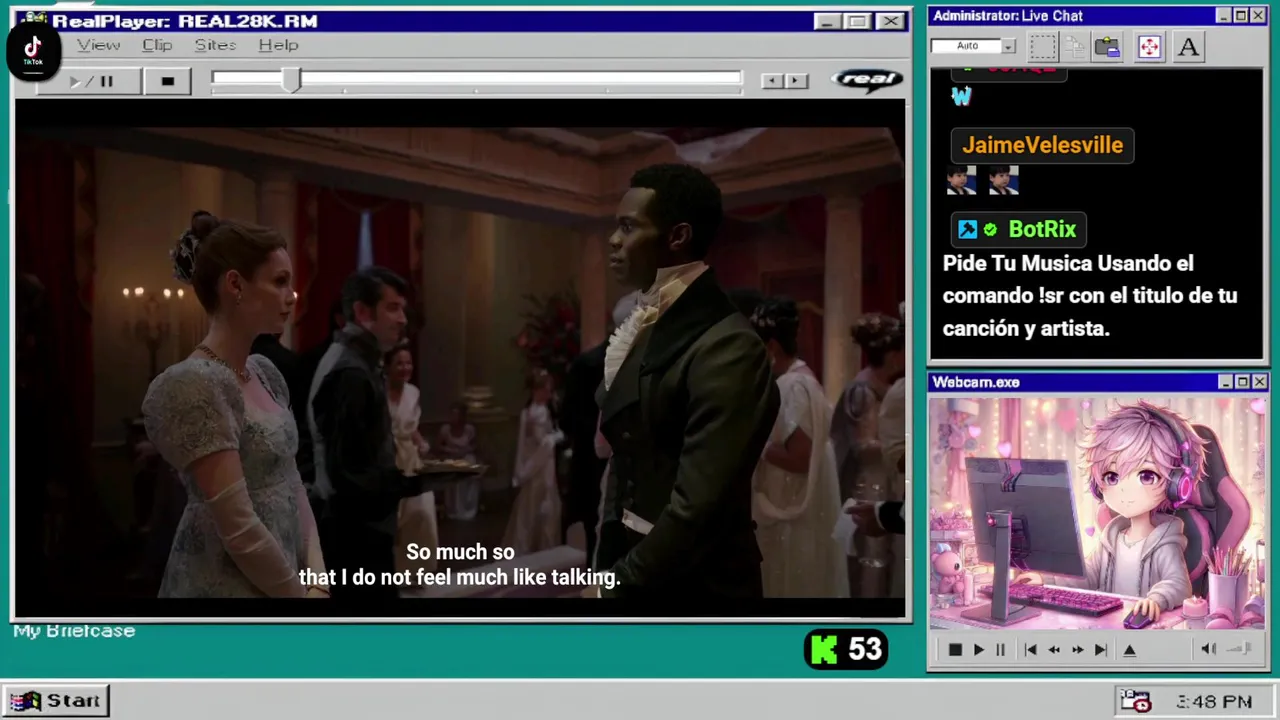
Task: Mute the speaker in Webcam.exe player
Action: 1208,649
